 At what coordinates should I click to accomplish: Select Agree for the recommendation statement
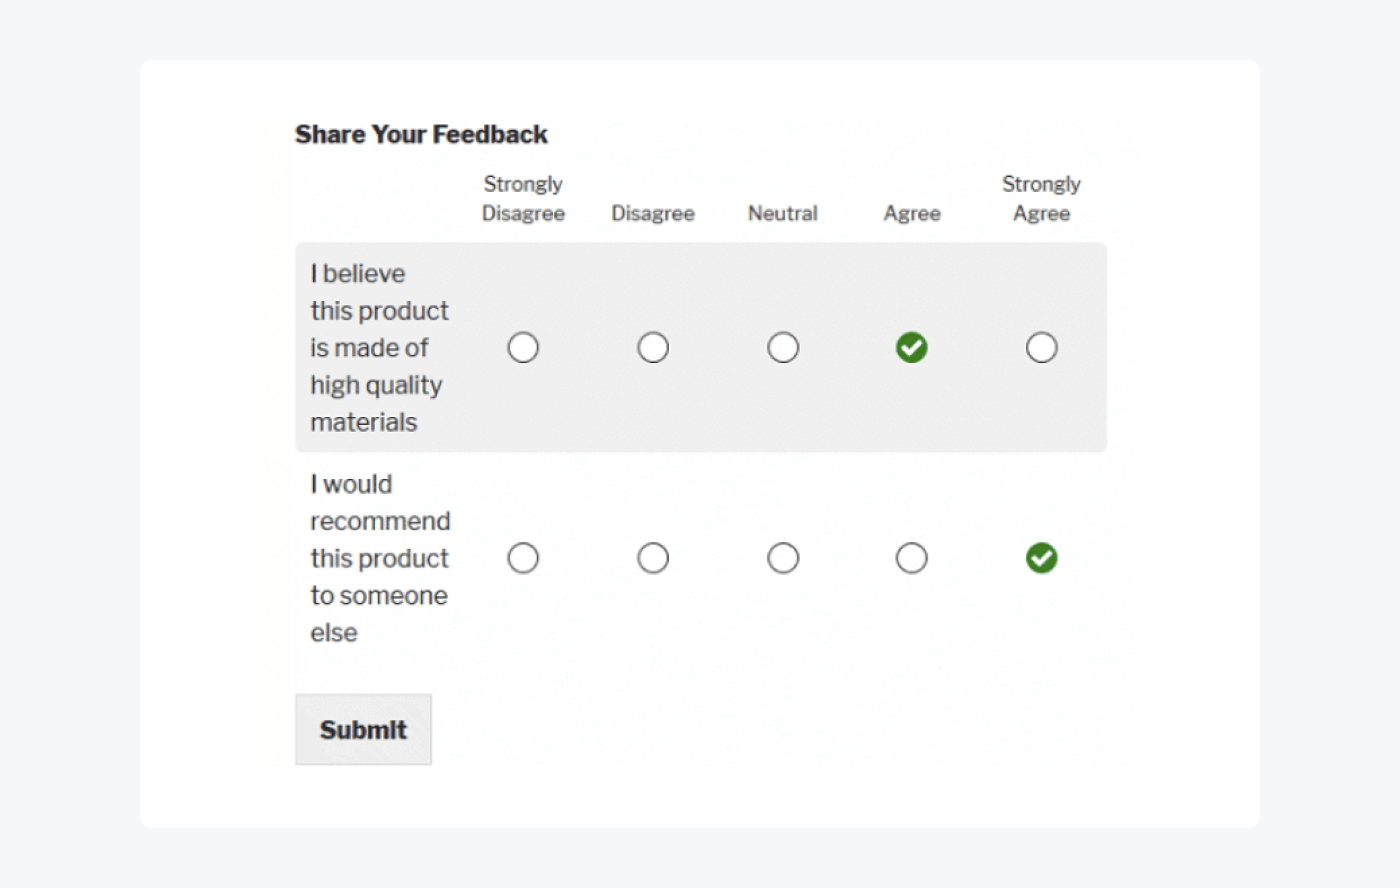911,558
